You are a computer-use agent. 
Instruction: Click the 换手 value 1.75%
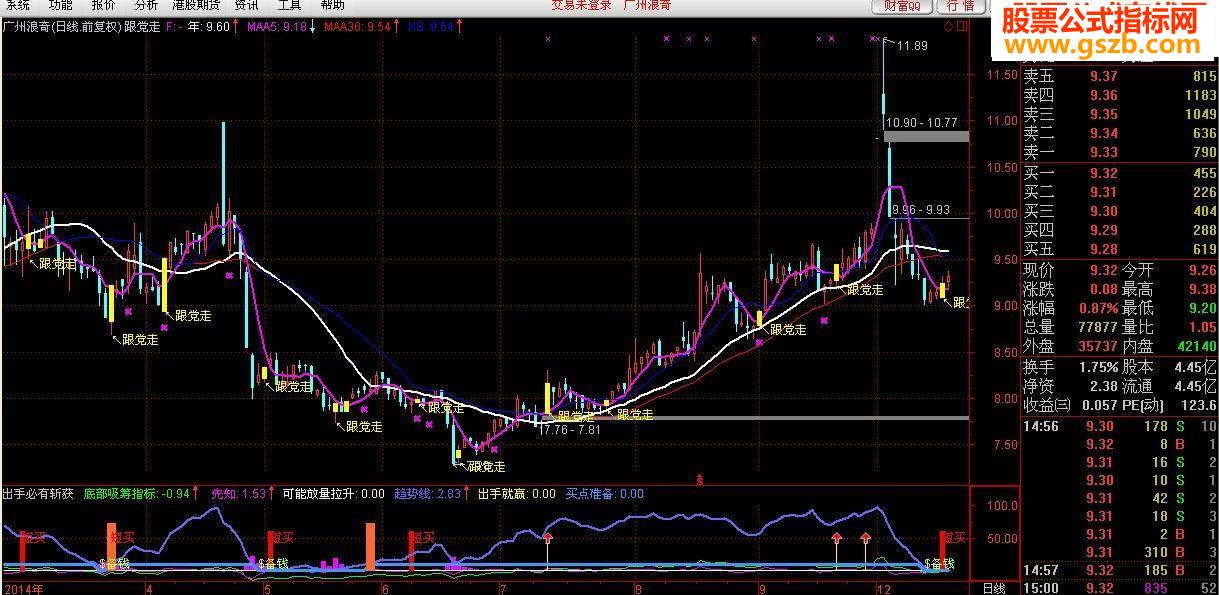click(1098, 367)
